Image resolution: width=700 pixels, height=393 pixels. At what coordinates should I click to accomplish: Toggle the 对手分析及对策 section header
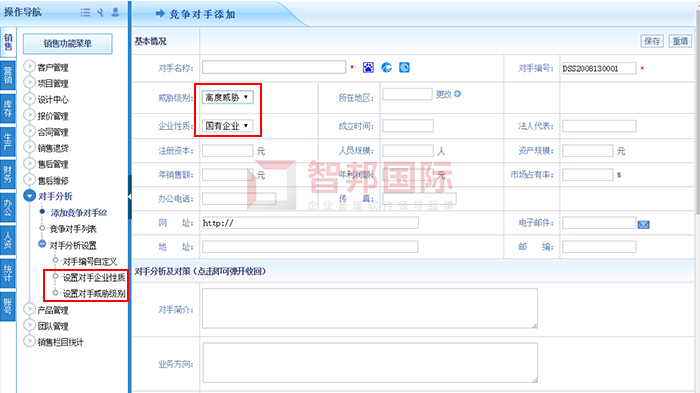(x=200, y=271)
